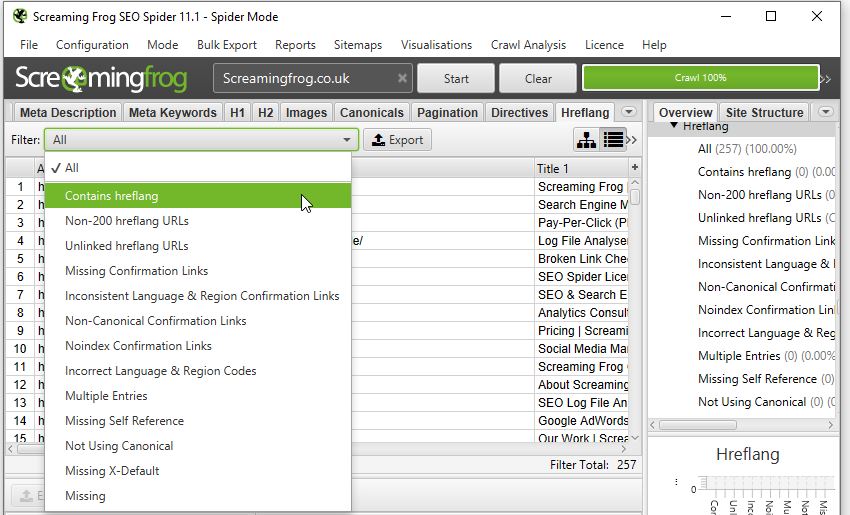This screenshot has width=850, height=515.
Task: Expand hidden toolbar items next to list view
Action: pos(632,140)
